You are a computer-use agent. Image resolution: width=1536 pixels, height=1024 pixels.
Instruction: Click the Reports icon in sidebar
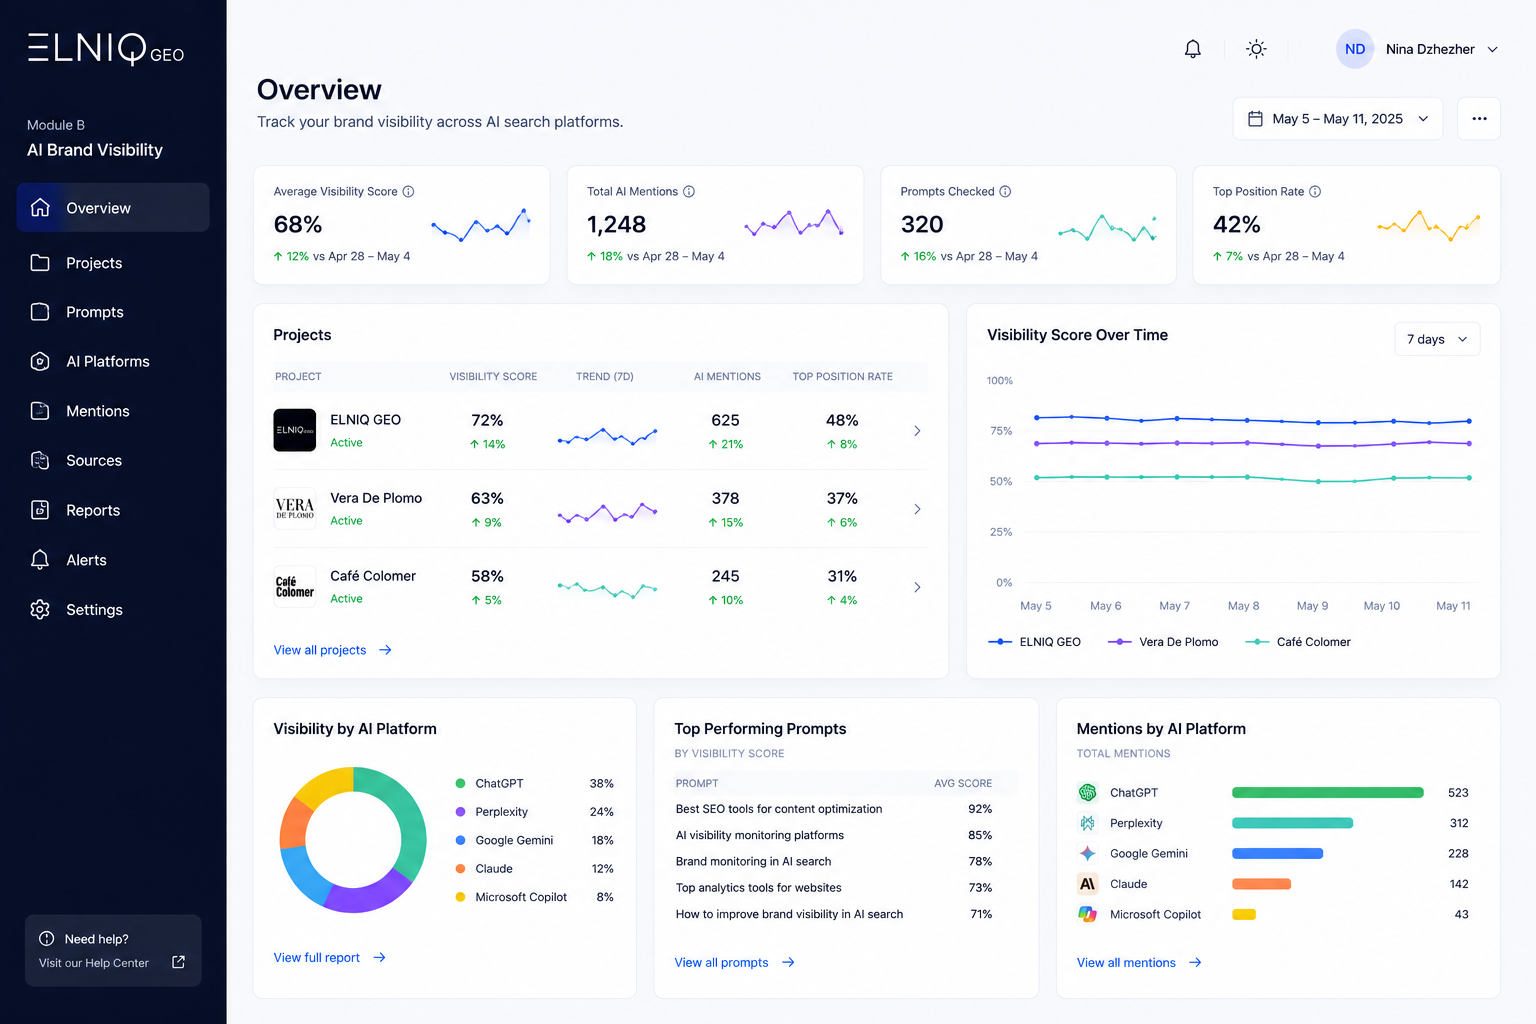point(40,510)
